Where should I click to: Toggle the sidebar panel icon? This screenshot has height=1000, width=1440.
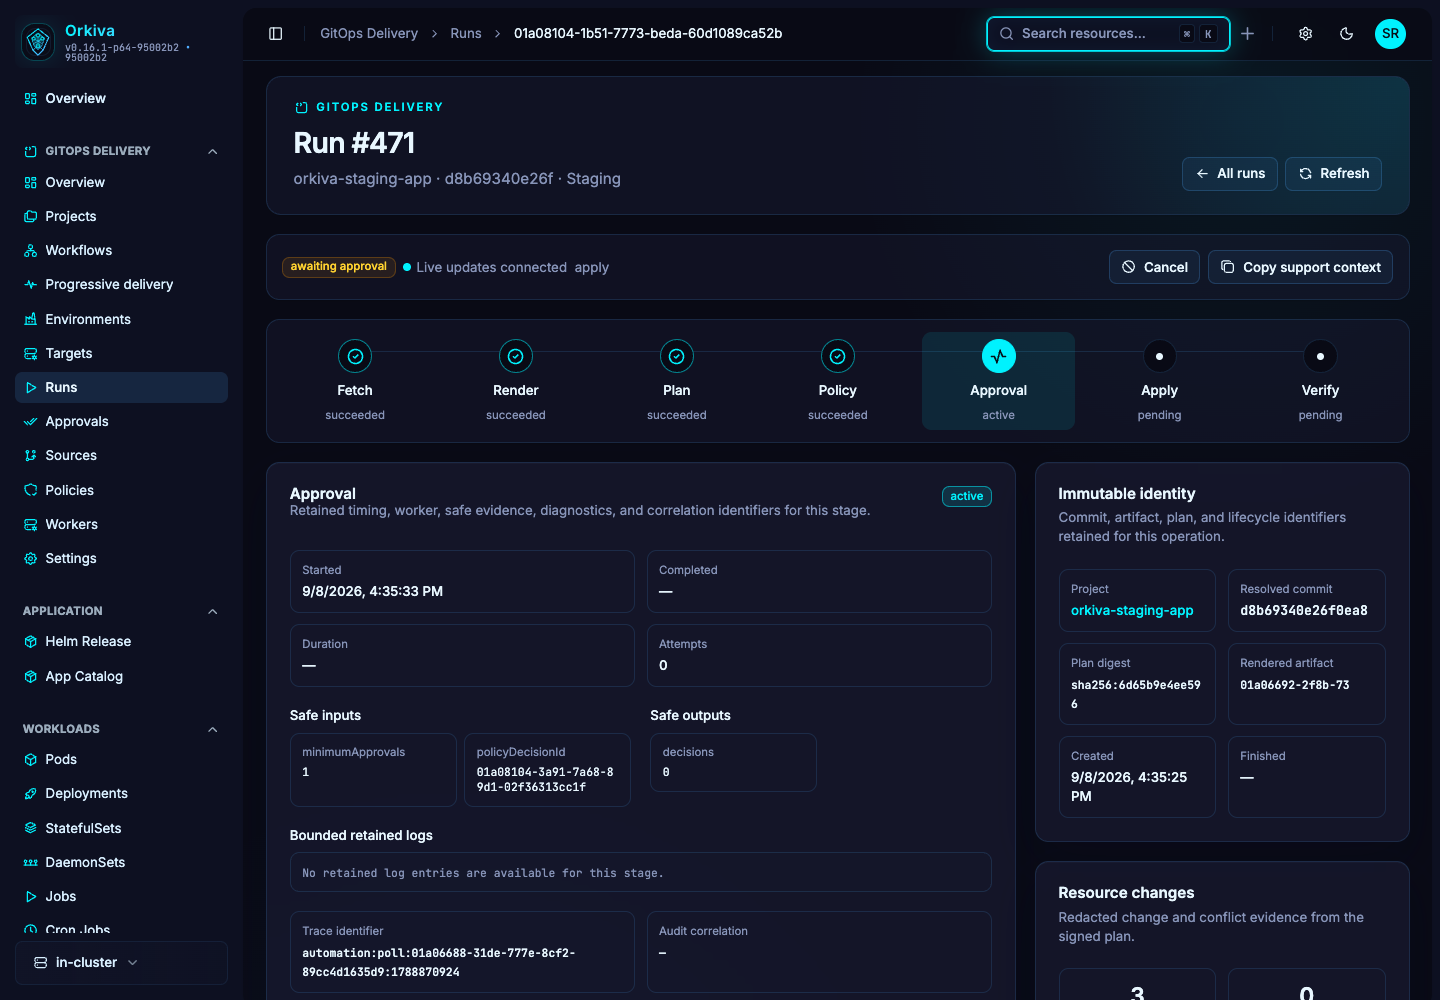point(276,34)
